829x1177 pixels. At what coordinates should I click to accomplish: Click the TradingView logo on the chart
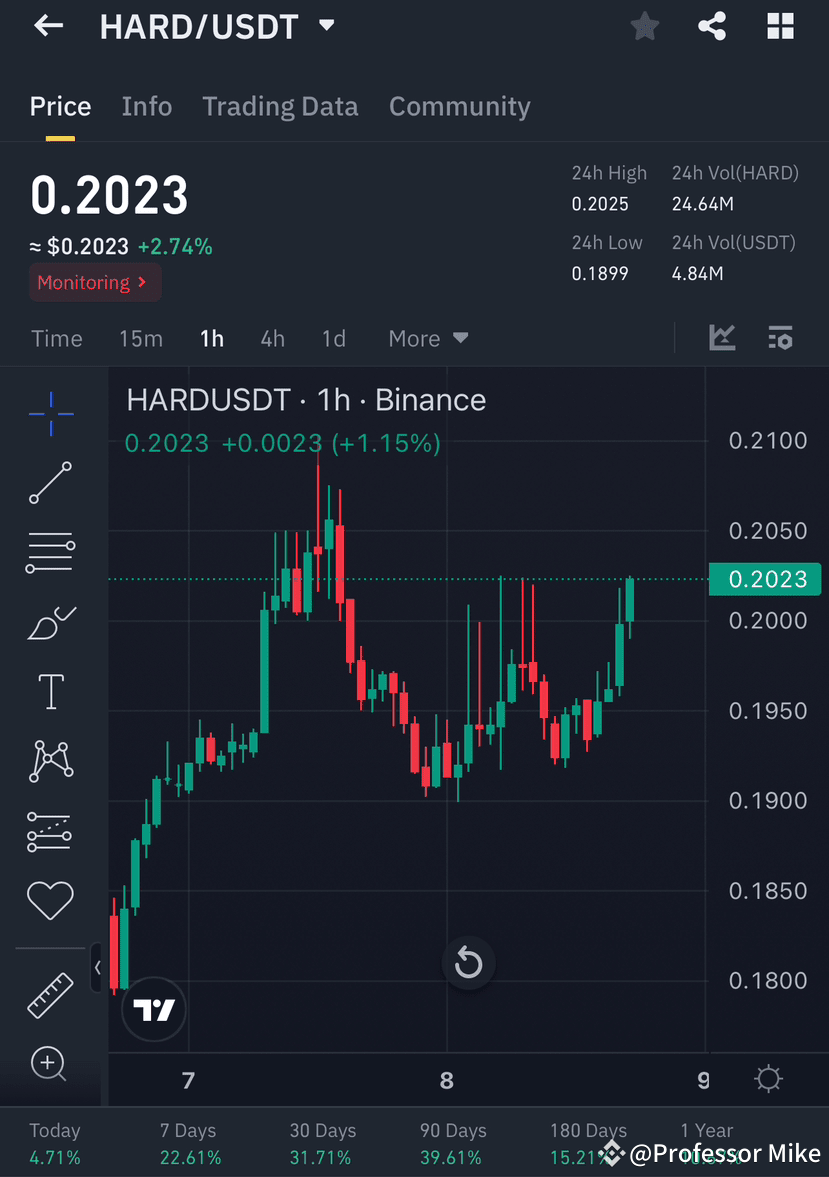(153, 1009)
